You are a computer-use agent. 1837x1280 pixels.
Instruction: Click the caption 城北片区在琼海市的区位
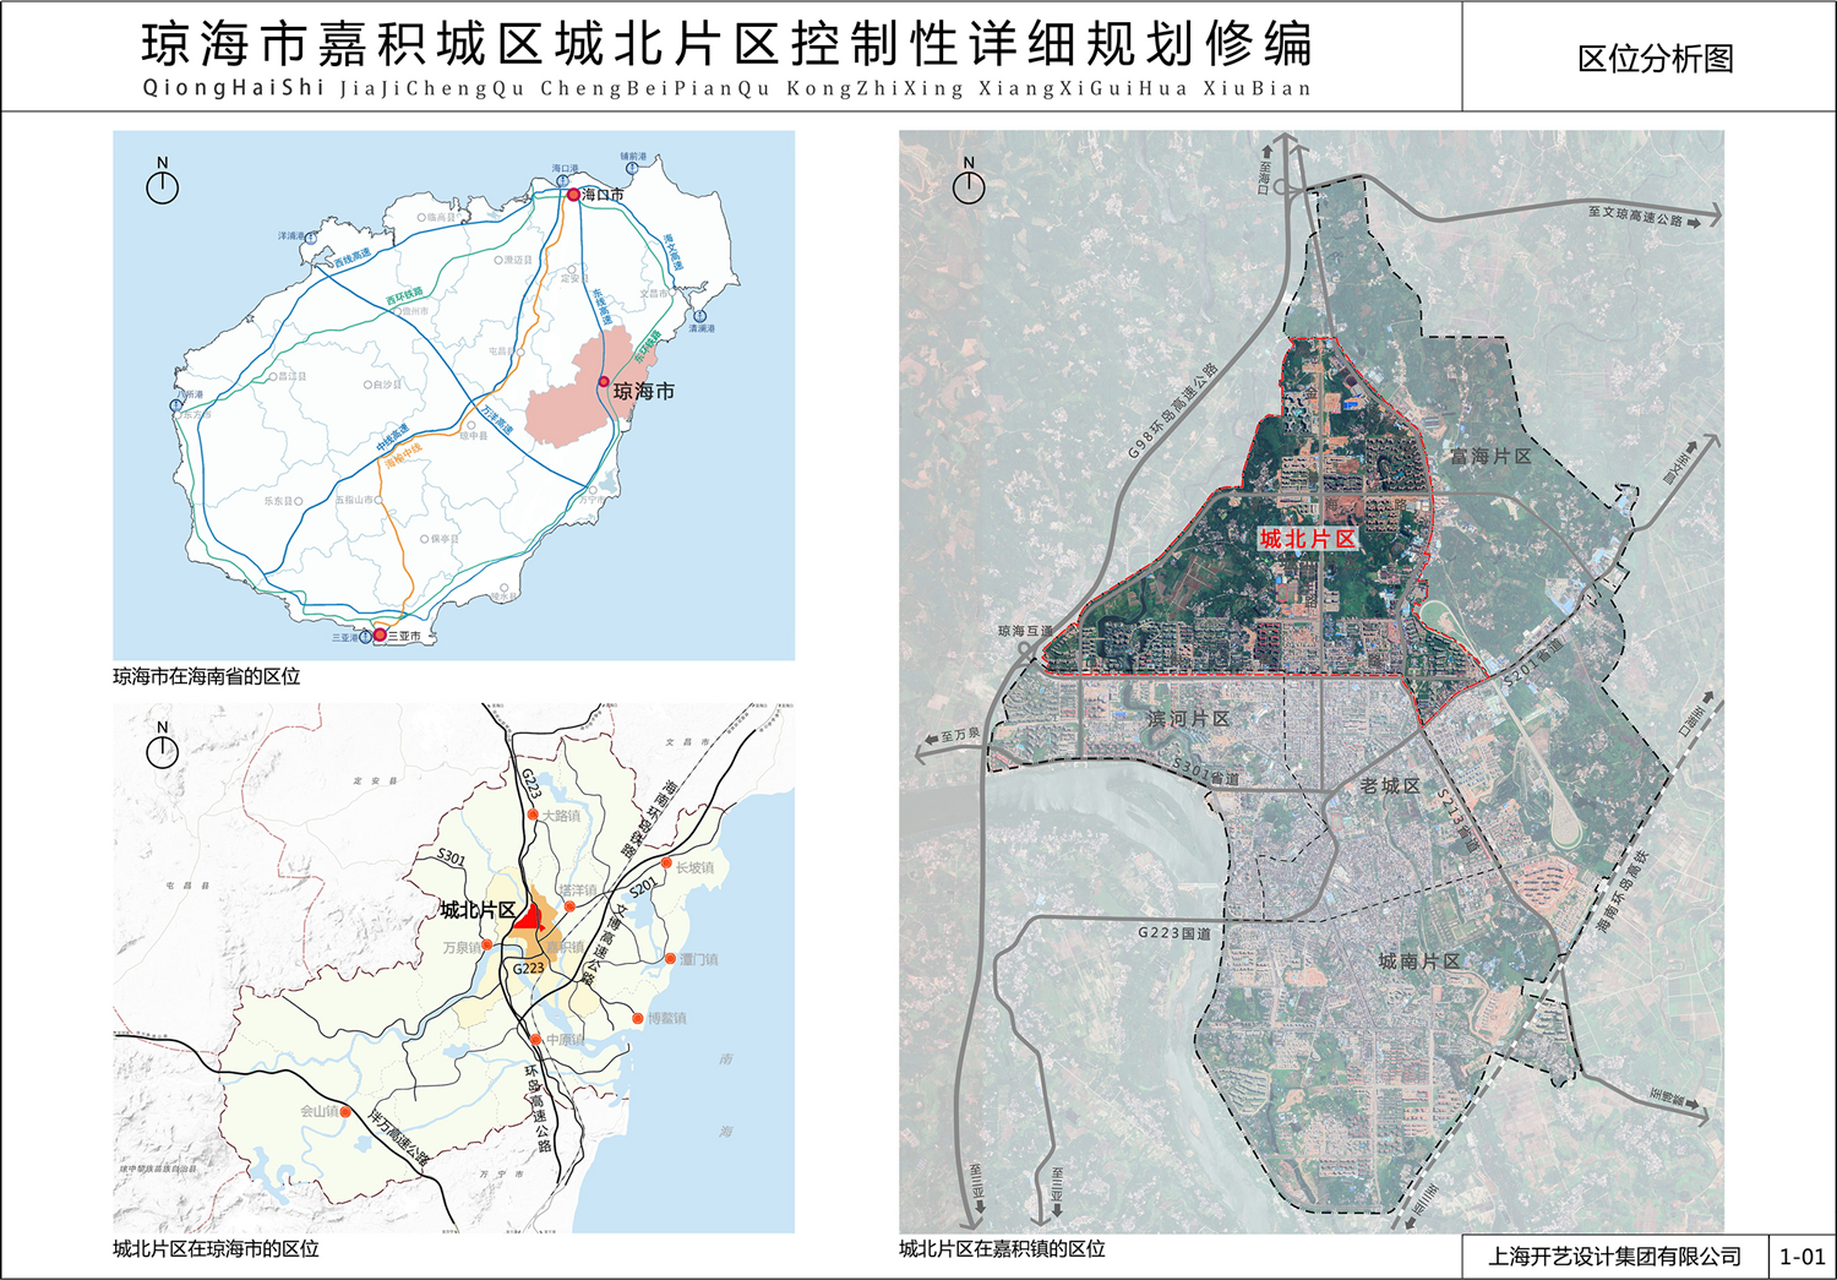pos(216,1249)
